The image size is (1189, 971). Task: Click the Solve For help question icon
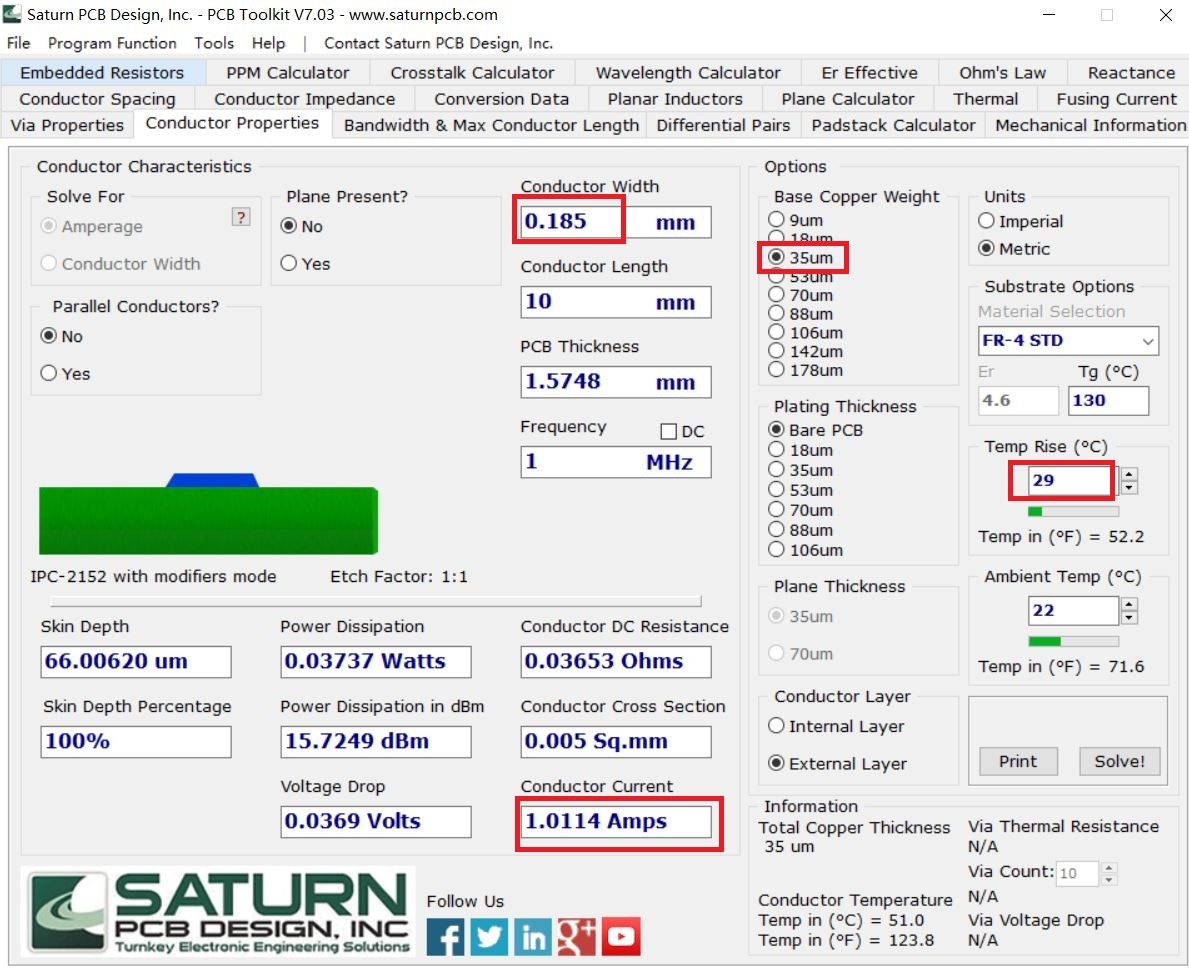click(240, 217)
